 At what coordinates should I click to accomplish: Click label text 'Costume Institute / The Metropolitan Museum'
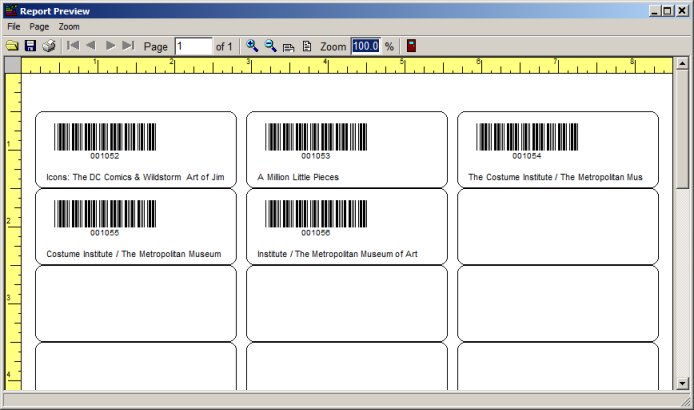134,254
